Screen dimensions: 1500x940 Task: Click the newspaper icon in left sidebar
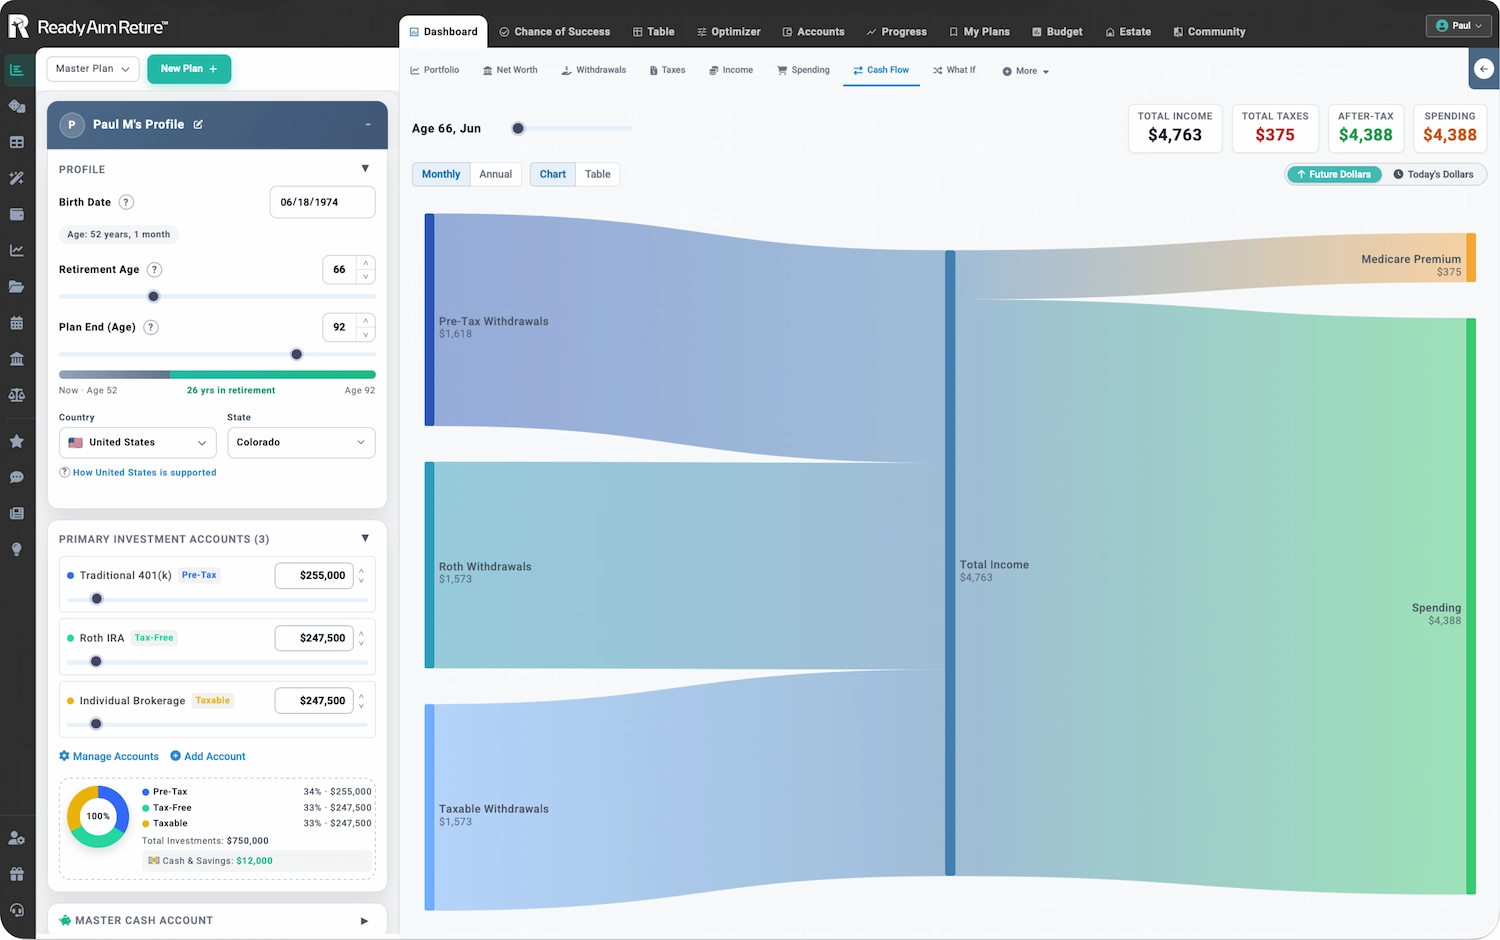17,513
